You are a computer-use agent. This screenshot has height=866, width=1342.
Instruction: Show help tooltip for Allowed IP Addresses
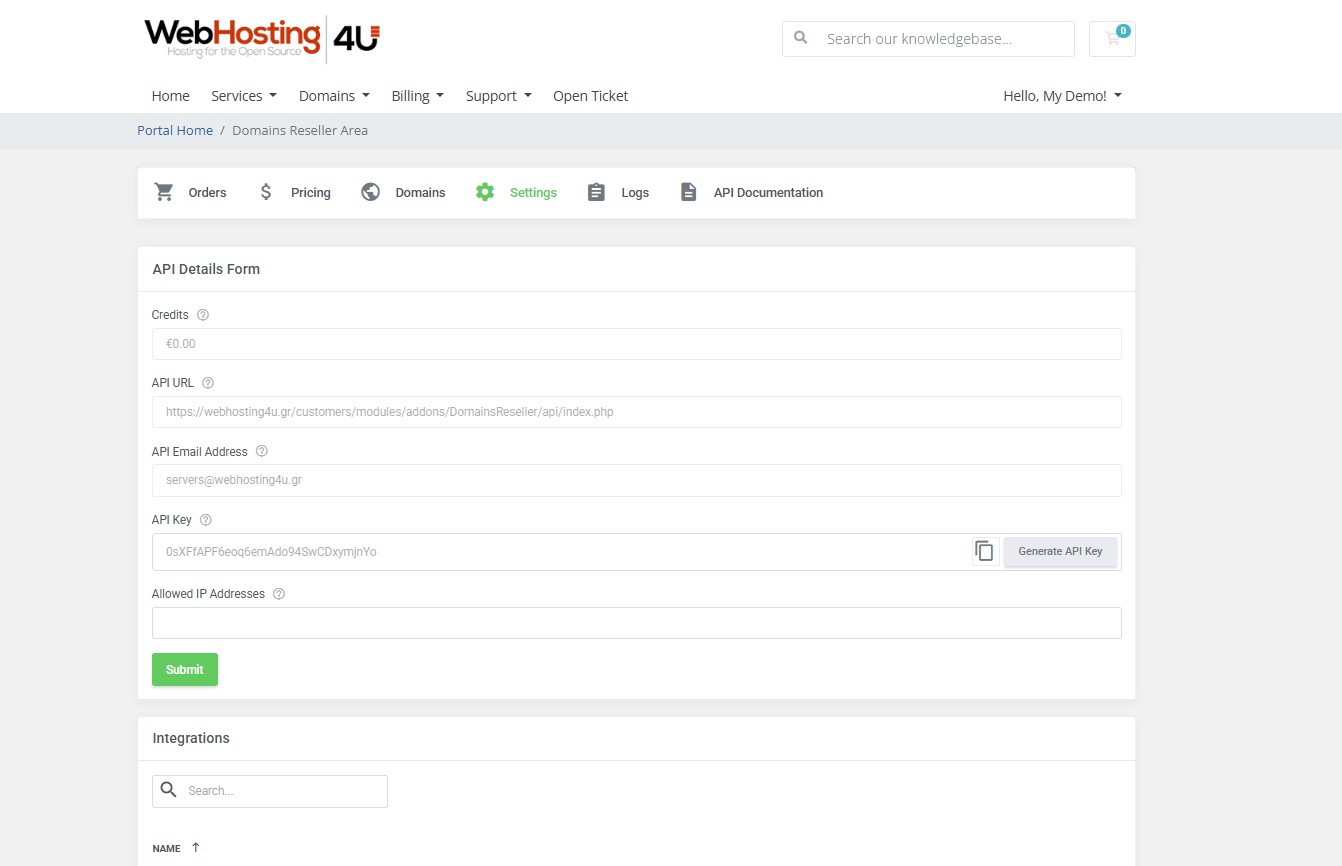coord(279,594)
